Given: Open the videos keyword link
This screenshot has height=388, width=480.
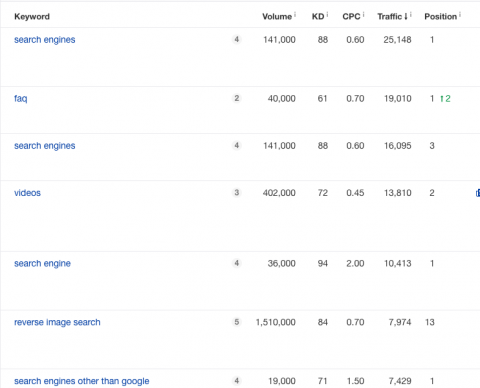Looking at the screenshot, I should point(27,193).
